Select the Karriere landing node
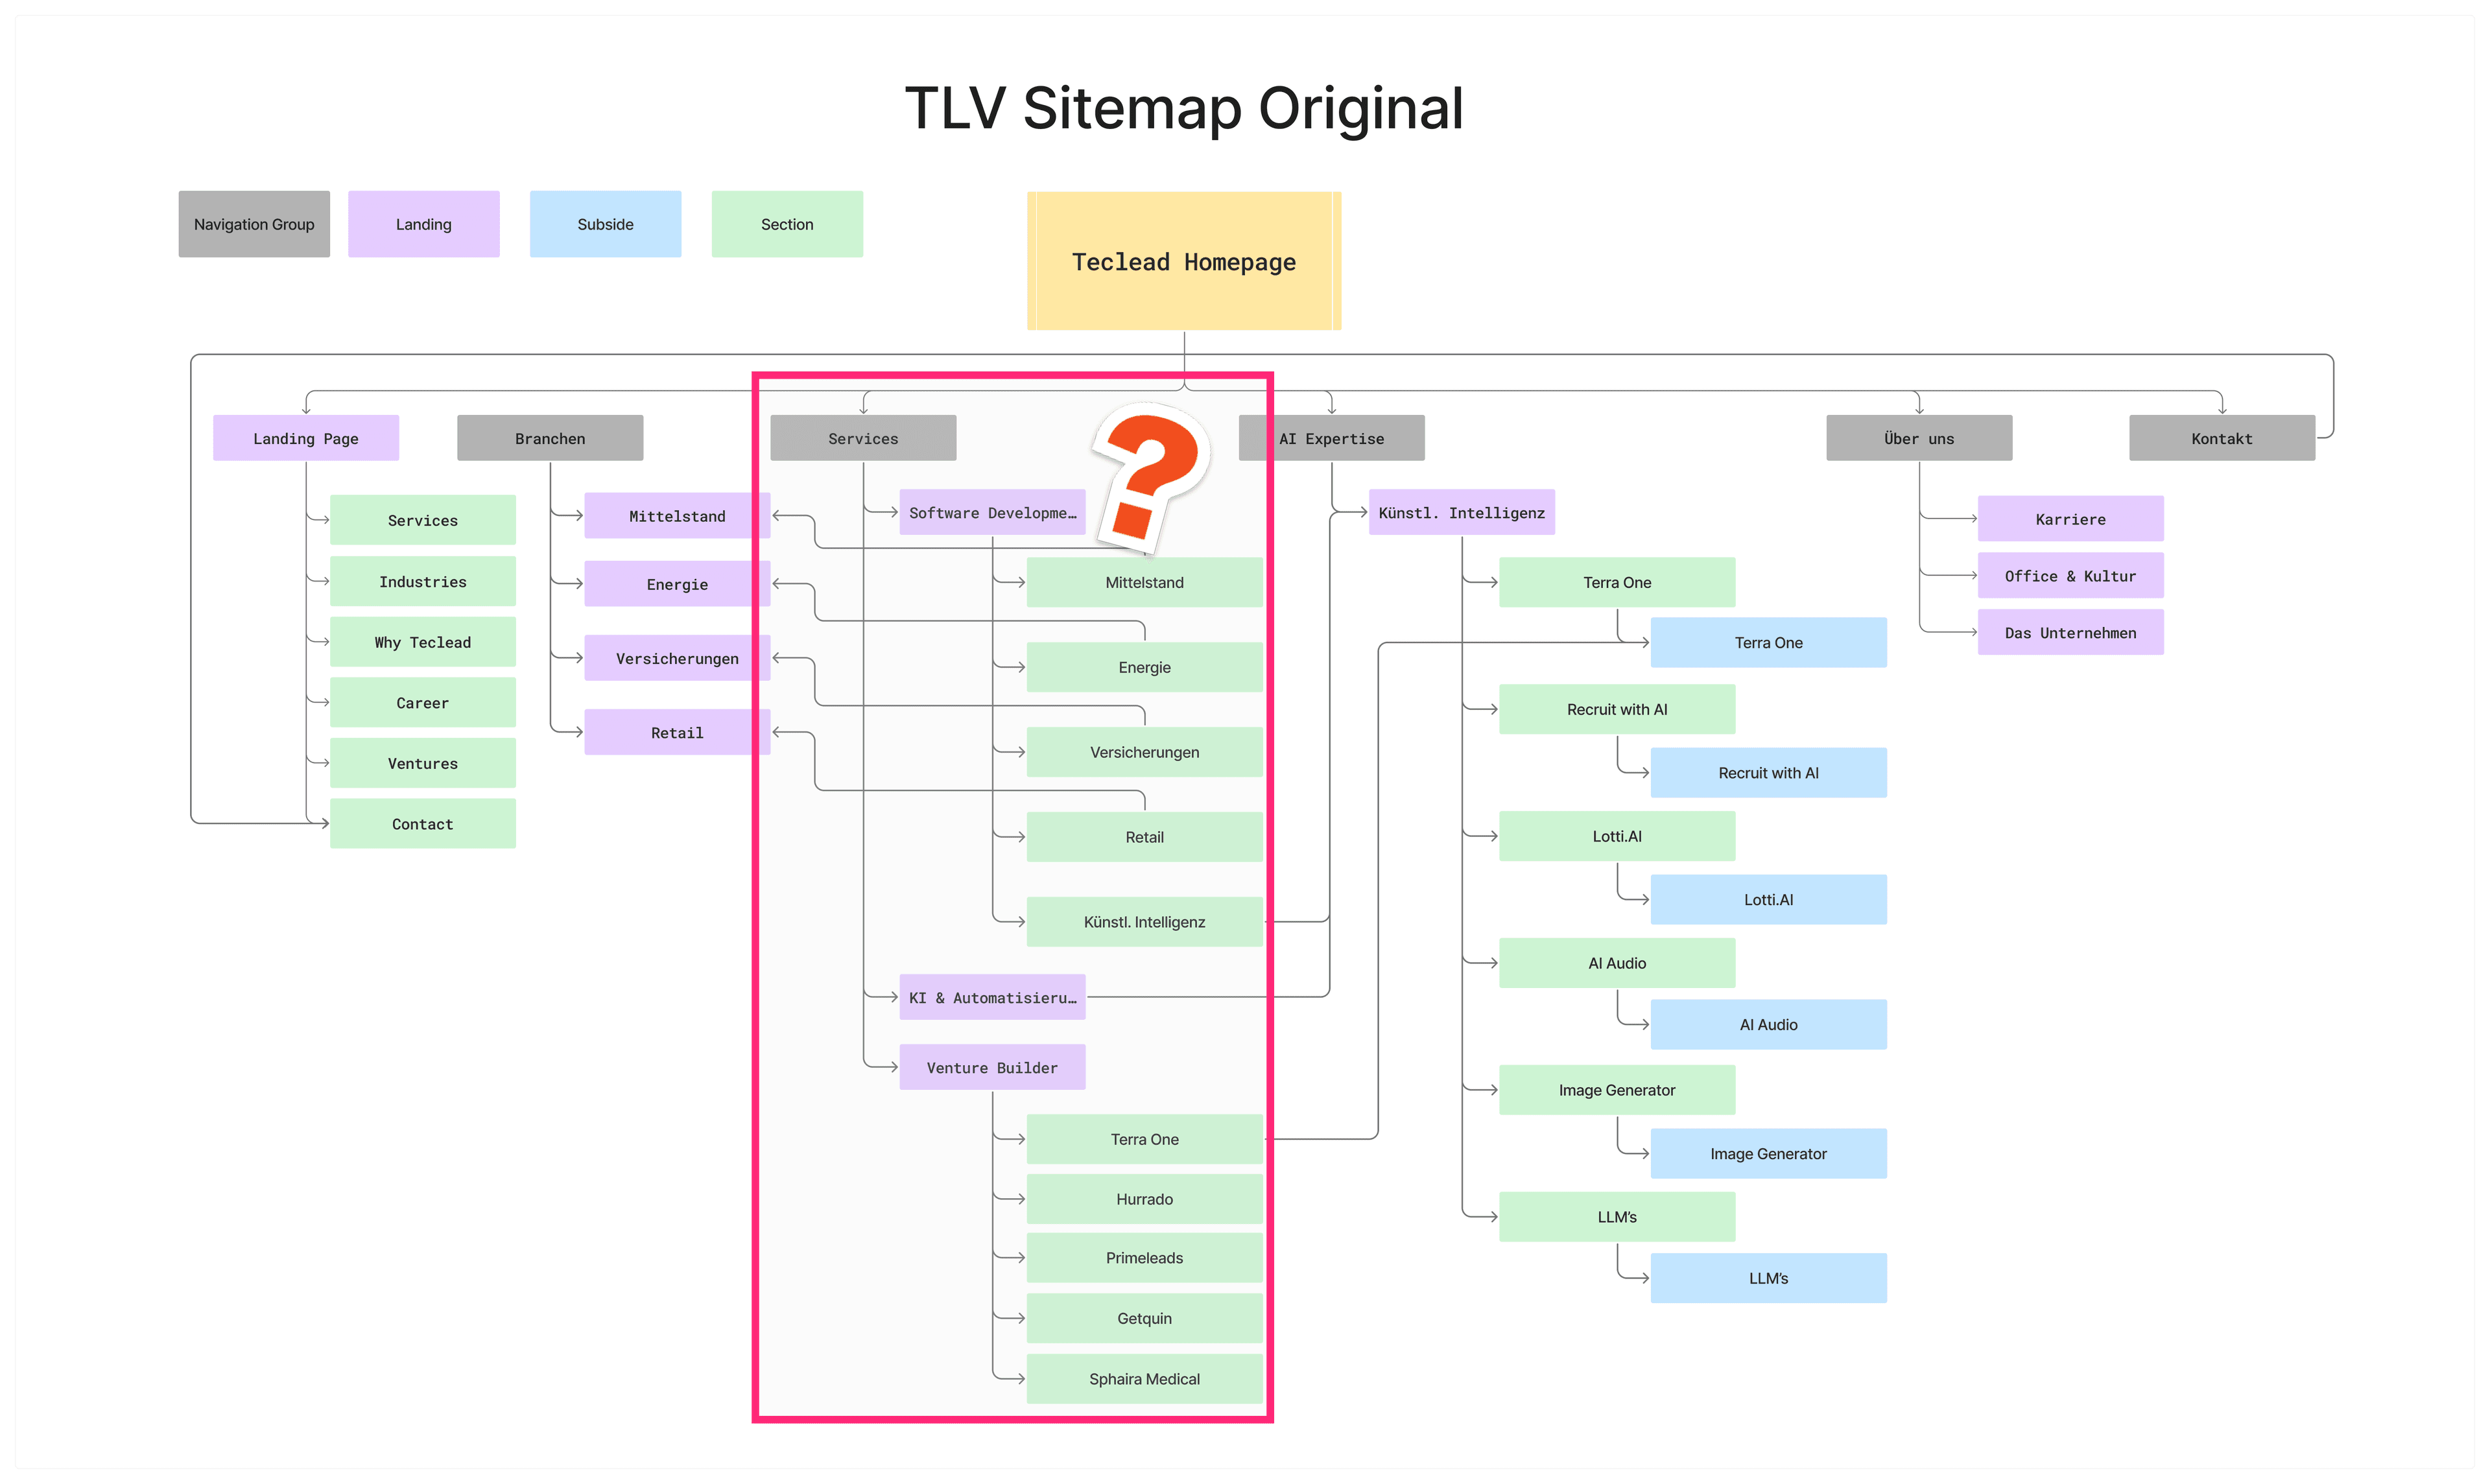Screen dimensions: 2490x1484 coord(2070,519)
